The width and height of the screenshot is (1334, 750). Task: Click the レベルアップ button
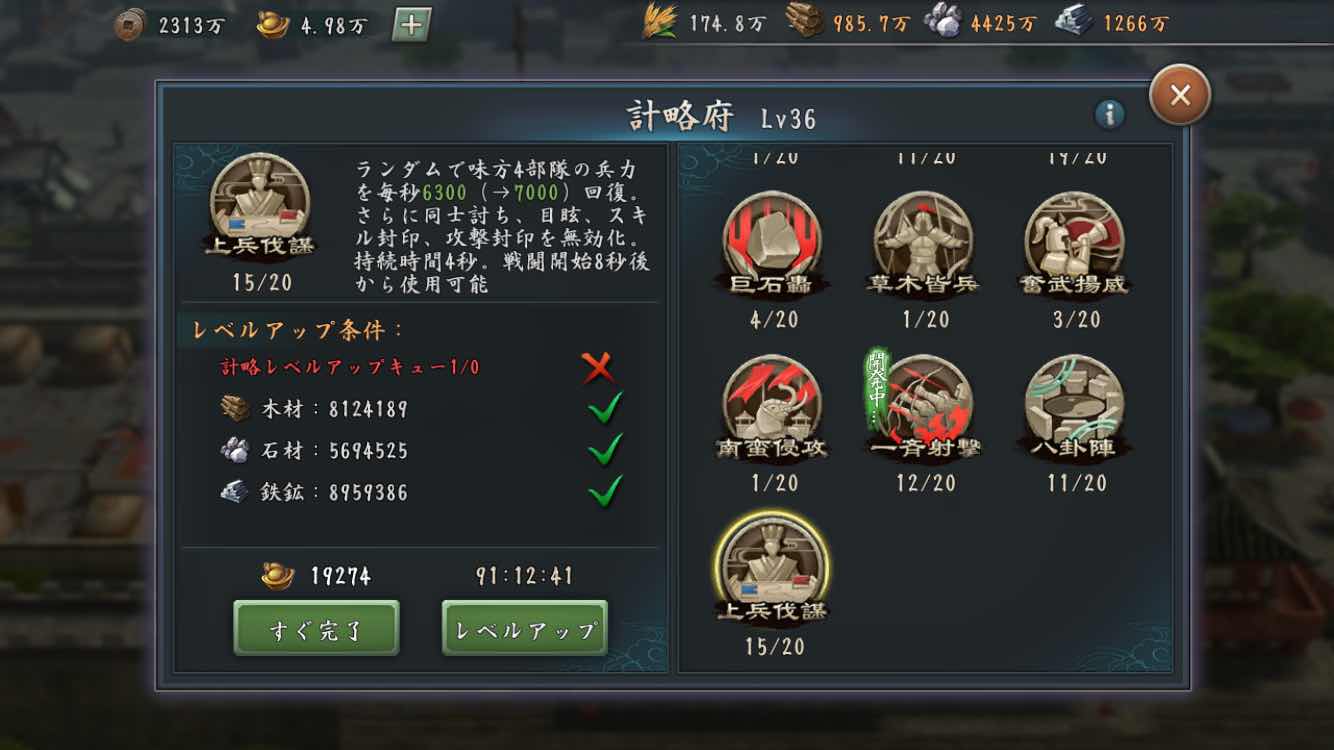[x=524, y=628]
